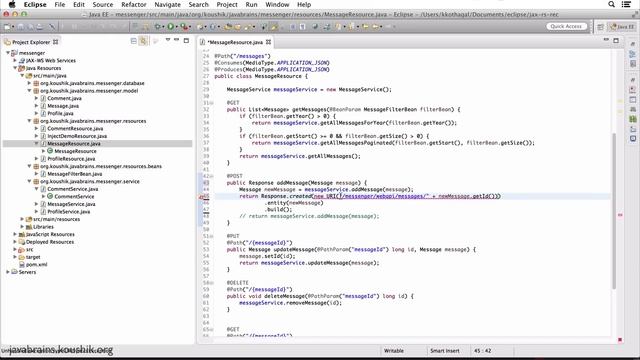The width and height of the screenshot is (640, 360).
Task: Toggle code folding at line 31
Action: [x=211, y=103]
